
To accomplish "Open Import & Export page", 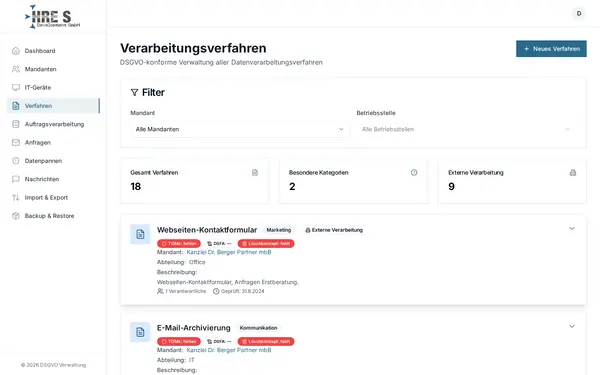I will click(x=54, y=197).
